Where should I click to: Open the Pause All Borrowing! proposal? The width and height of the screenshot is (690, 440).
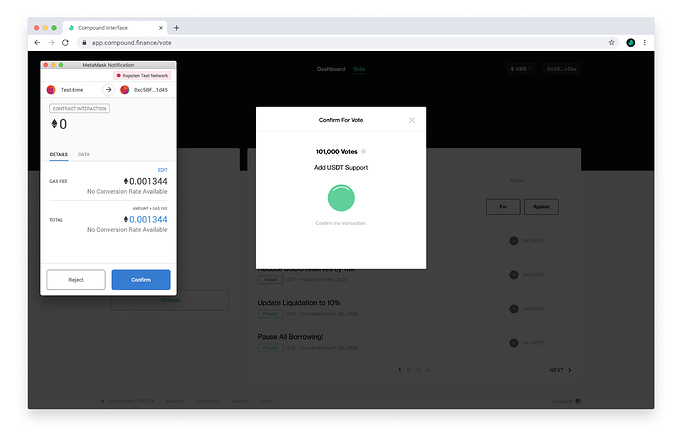(290, 337)
